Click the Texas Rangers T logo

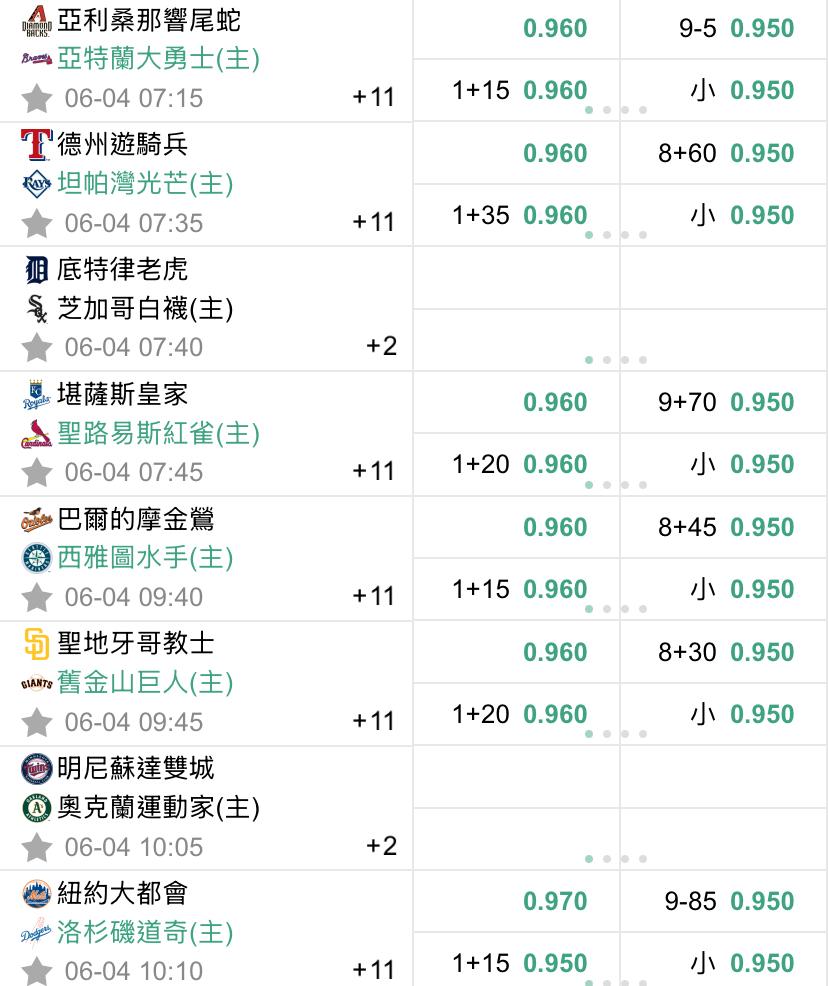point(36,145)
